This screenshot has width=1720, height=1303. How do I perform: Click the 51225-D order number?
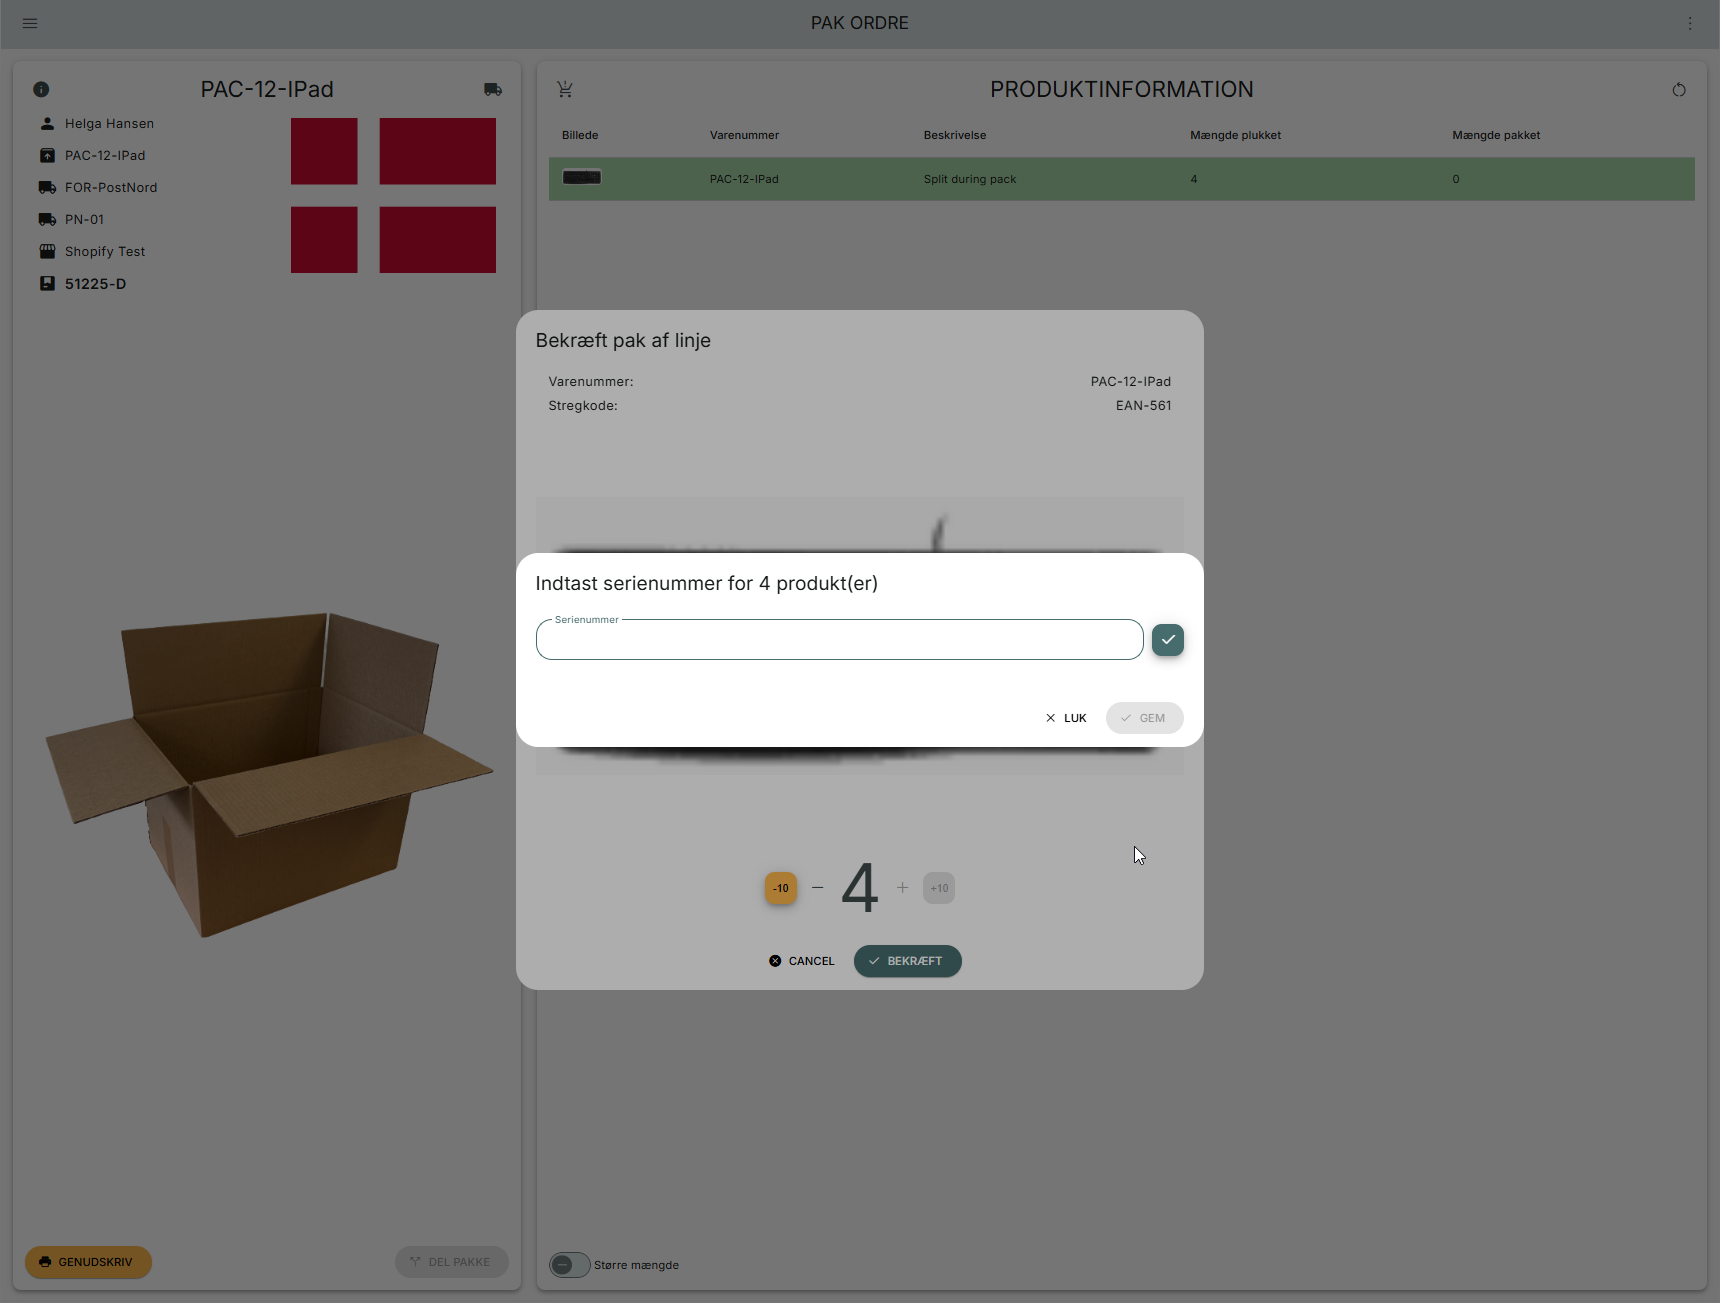click(x=95, y=284)
